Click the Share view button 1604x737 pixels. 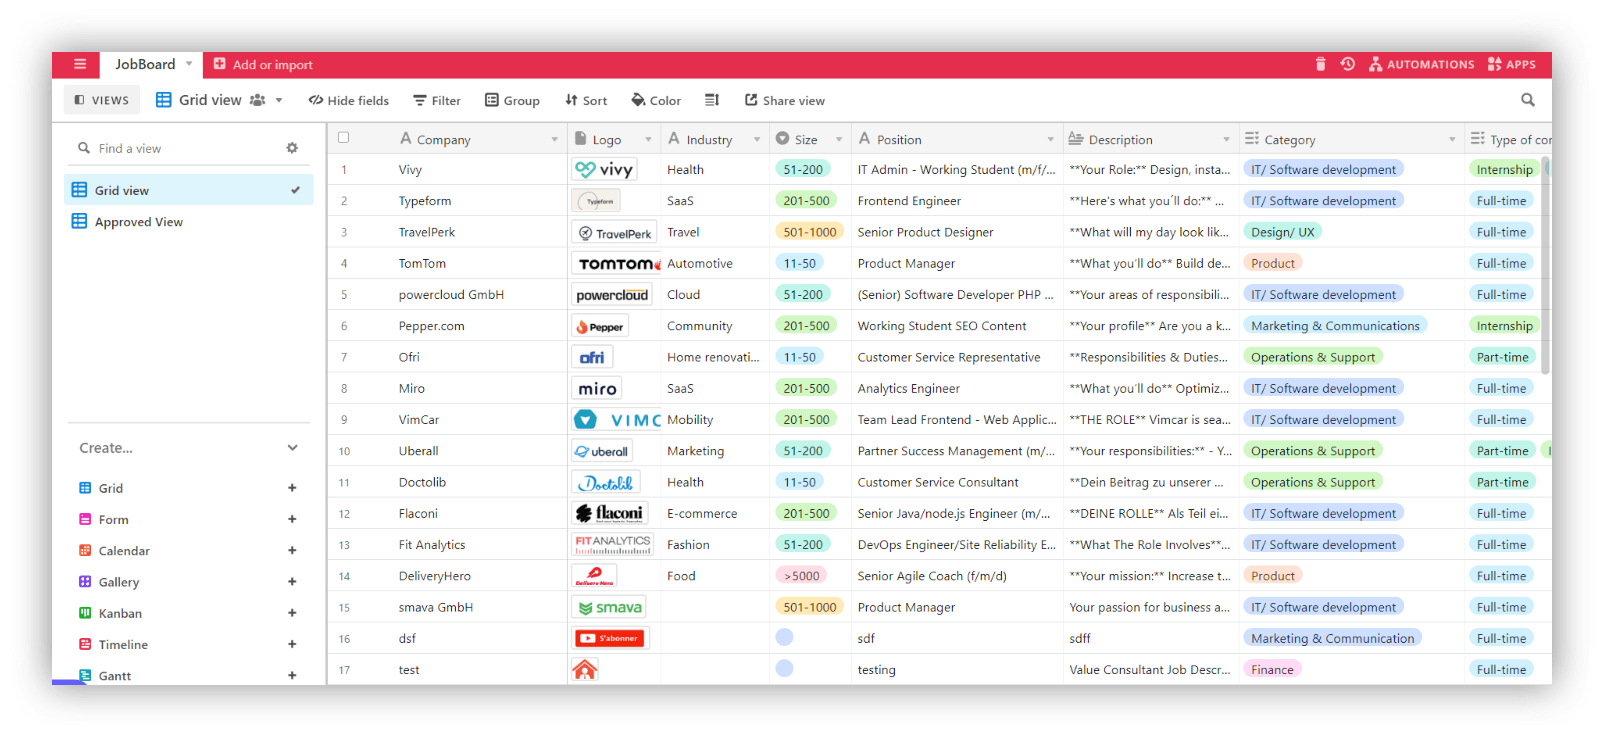[x=785, y=100]
